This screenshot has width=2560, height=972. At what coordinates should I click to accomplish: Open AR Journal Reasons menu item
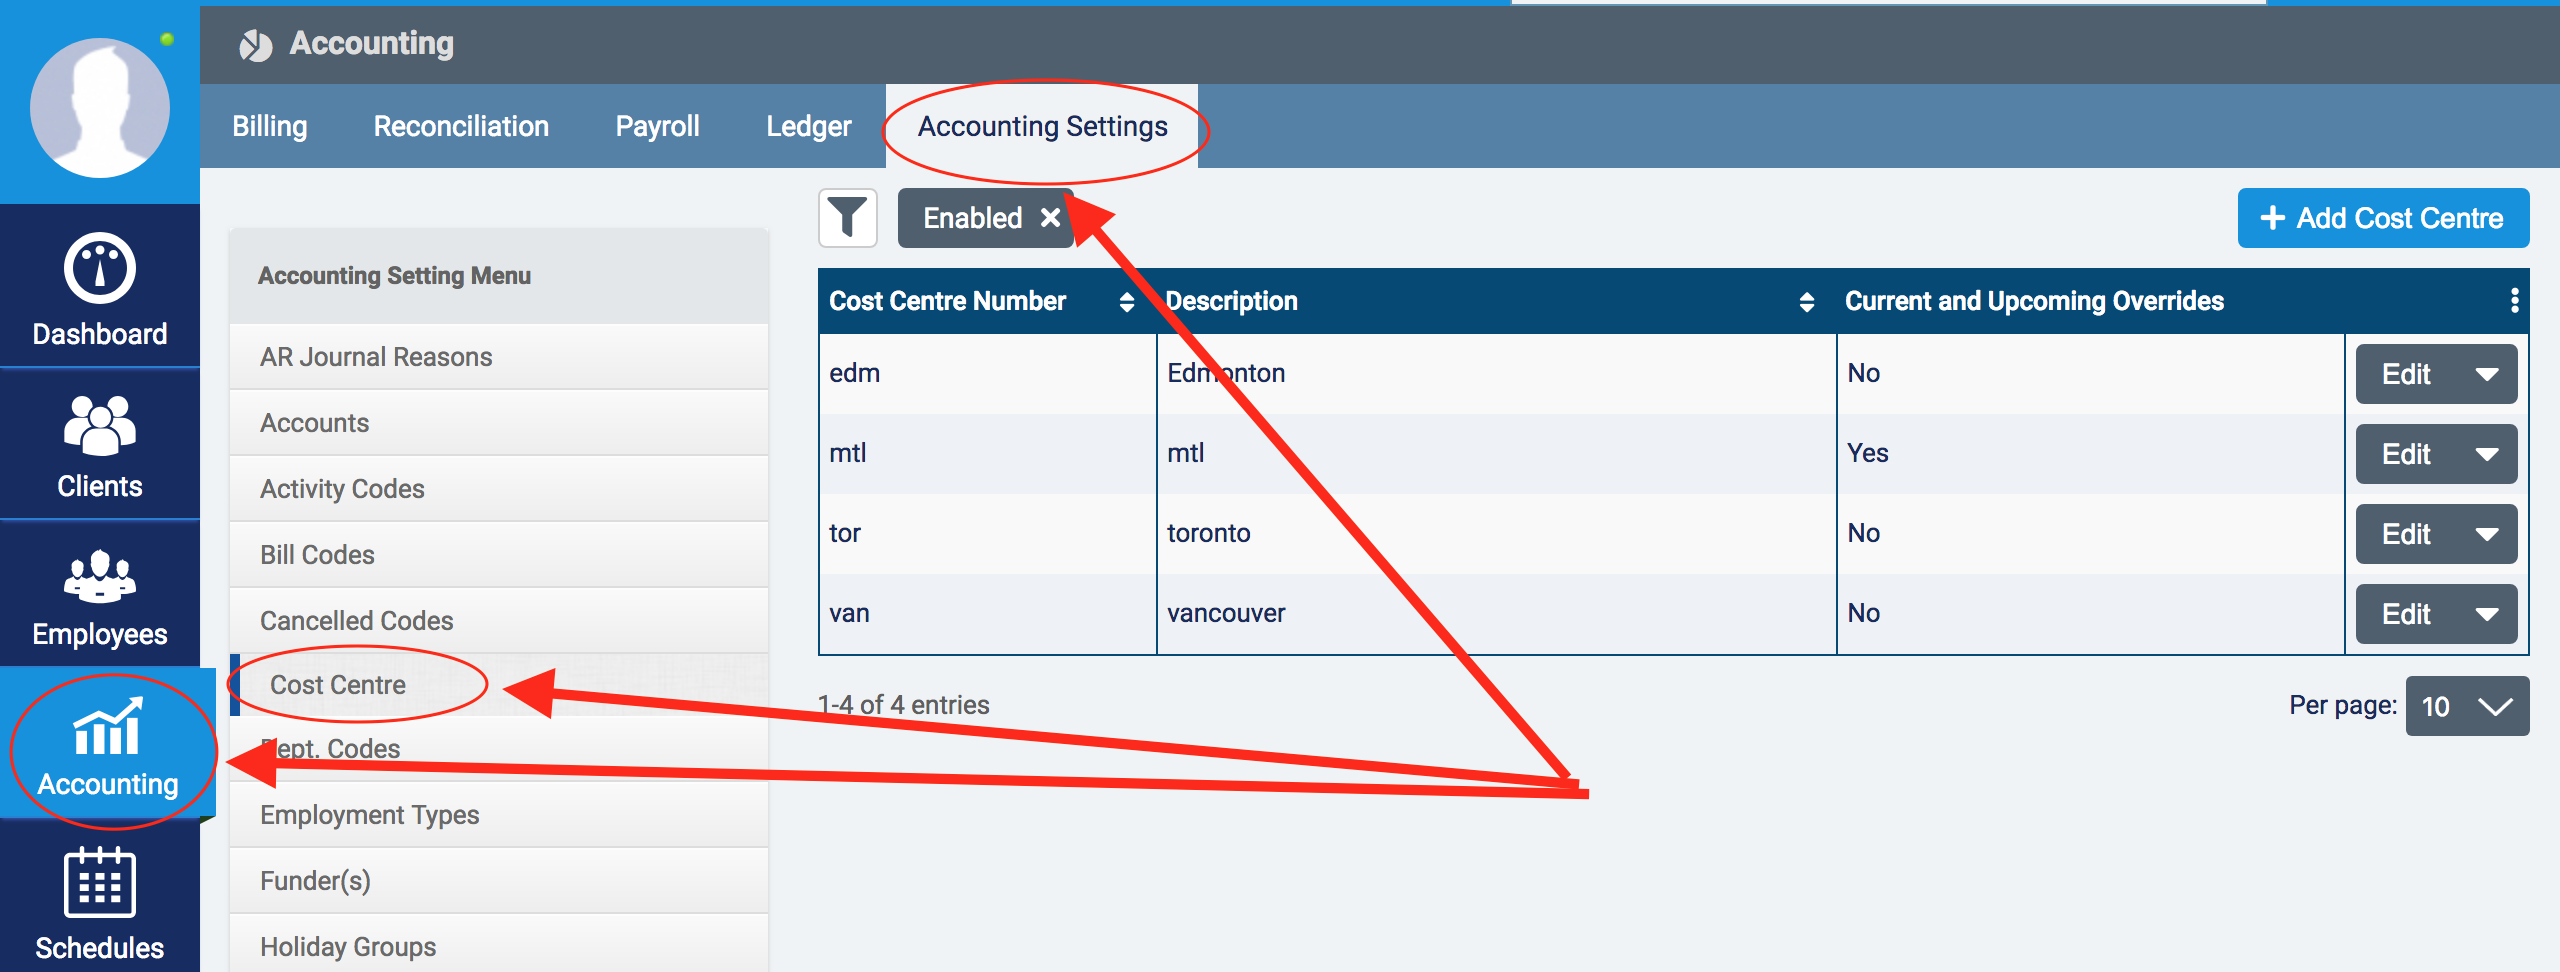tap(376, 357)
